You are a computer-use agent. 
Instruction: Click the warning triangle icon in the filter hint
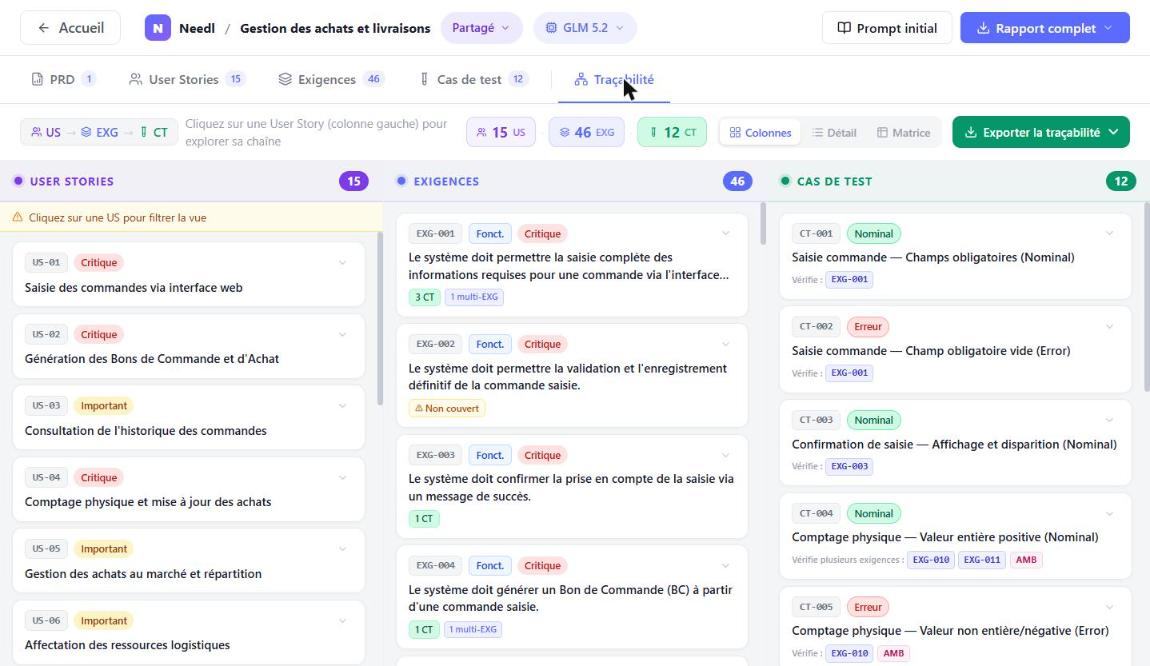click(18, 217)
